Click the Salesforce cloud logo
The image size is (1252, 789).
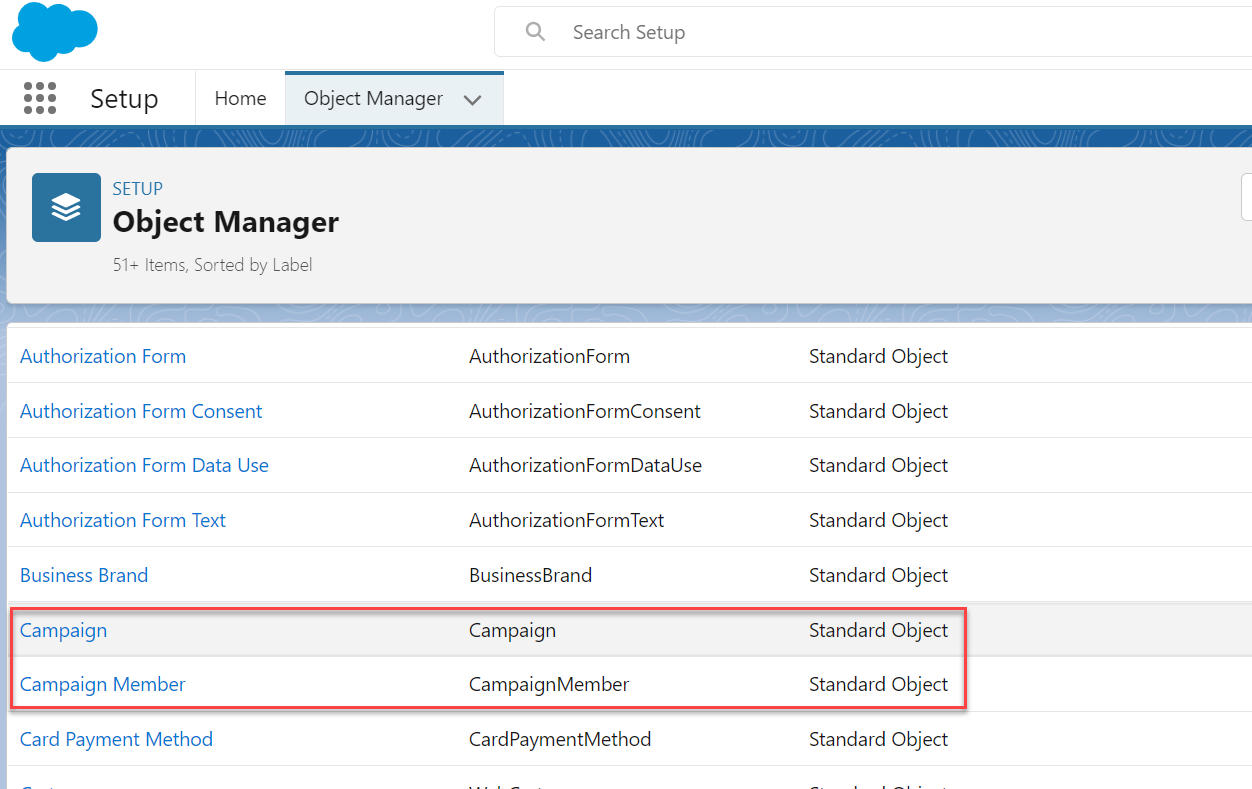tap(54, 32)
